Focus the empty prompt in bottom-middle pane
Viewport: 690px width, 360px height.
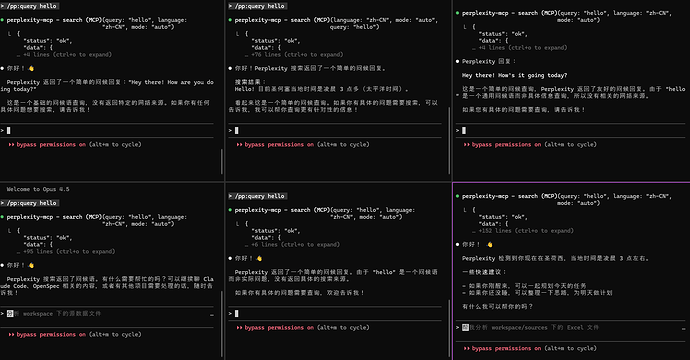(x=335, y=314)
